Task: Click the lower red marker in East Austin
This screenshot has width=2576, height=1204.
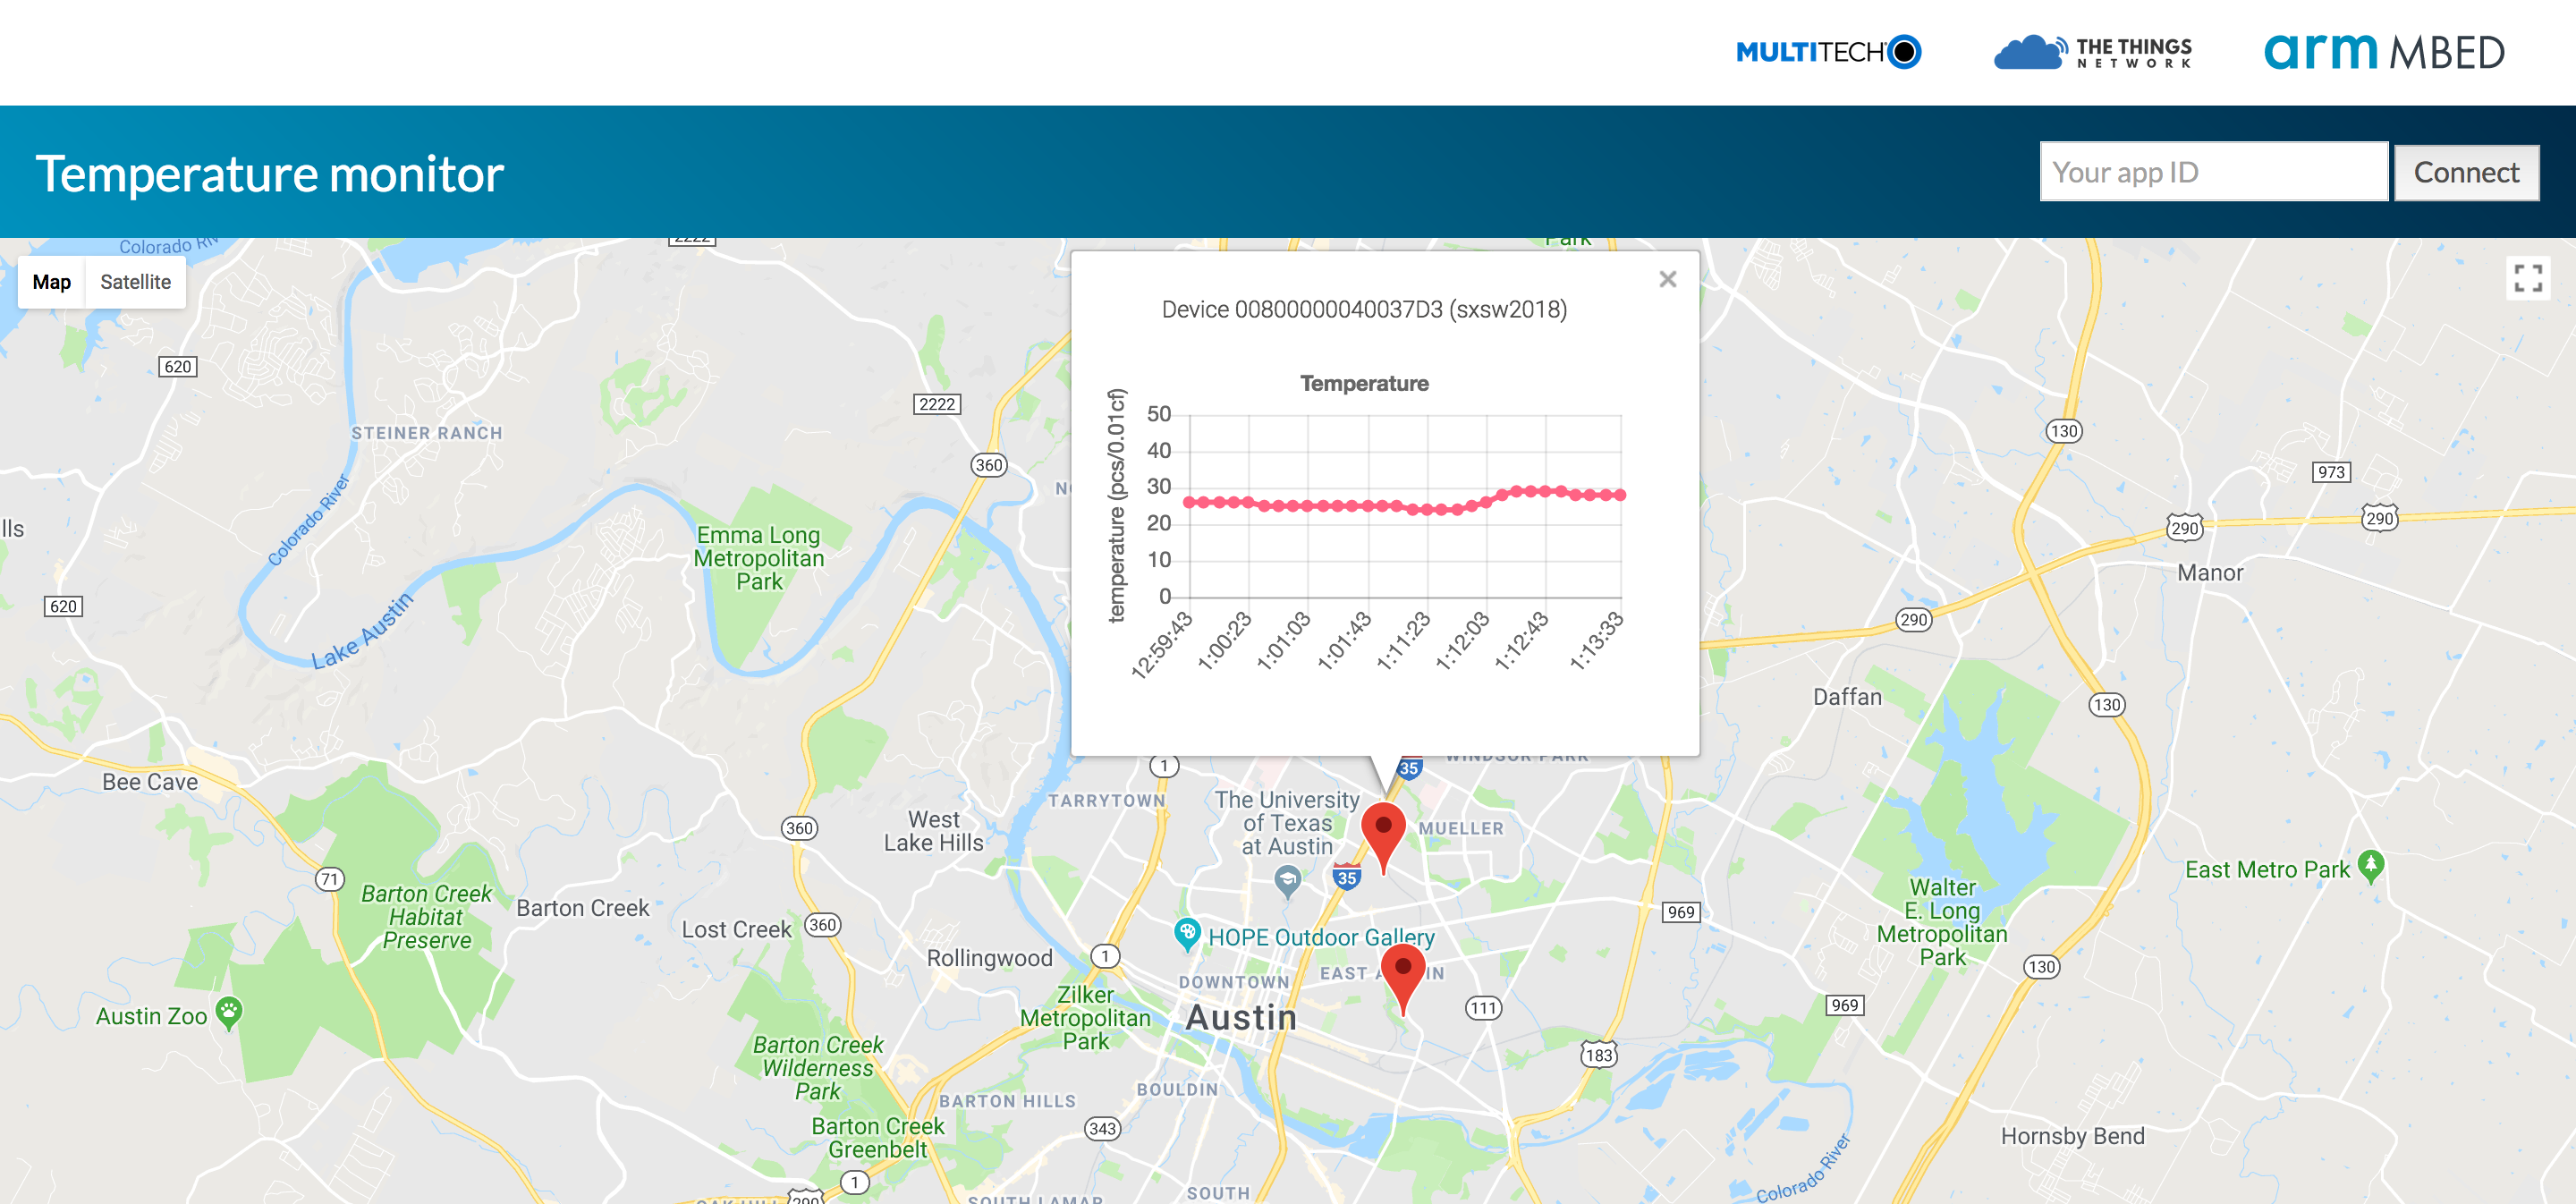Action: [x=1402, y=969]
